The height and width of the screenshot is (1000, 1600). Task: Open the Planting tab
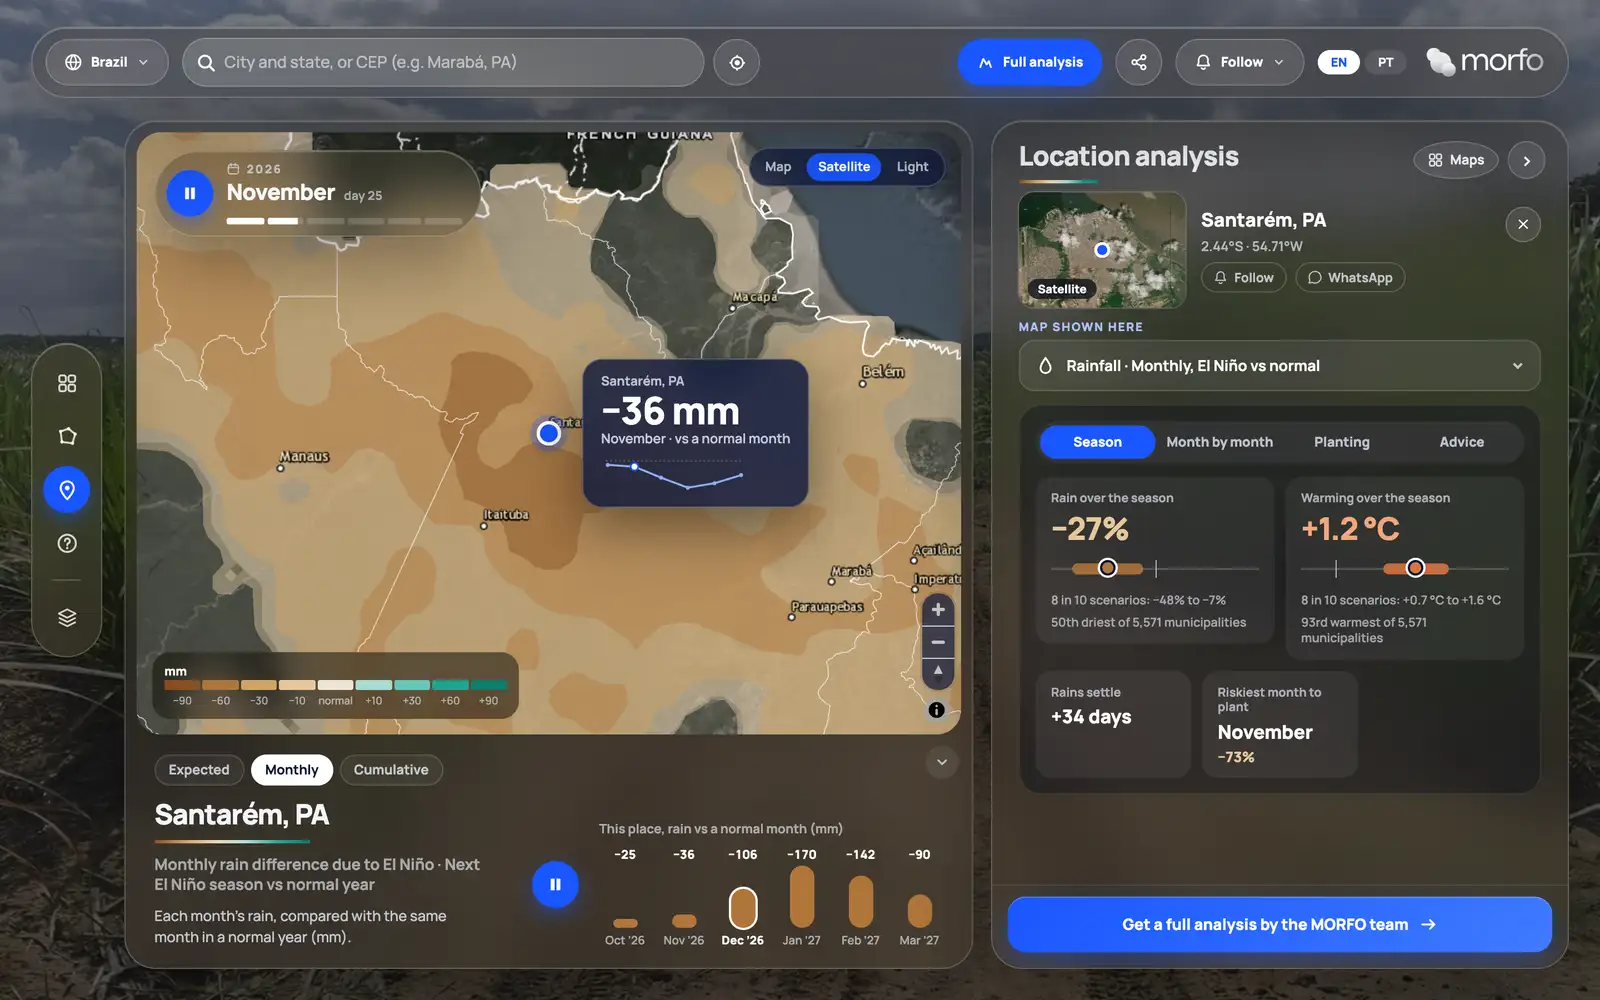(x=1341, y=442)
